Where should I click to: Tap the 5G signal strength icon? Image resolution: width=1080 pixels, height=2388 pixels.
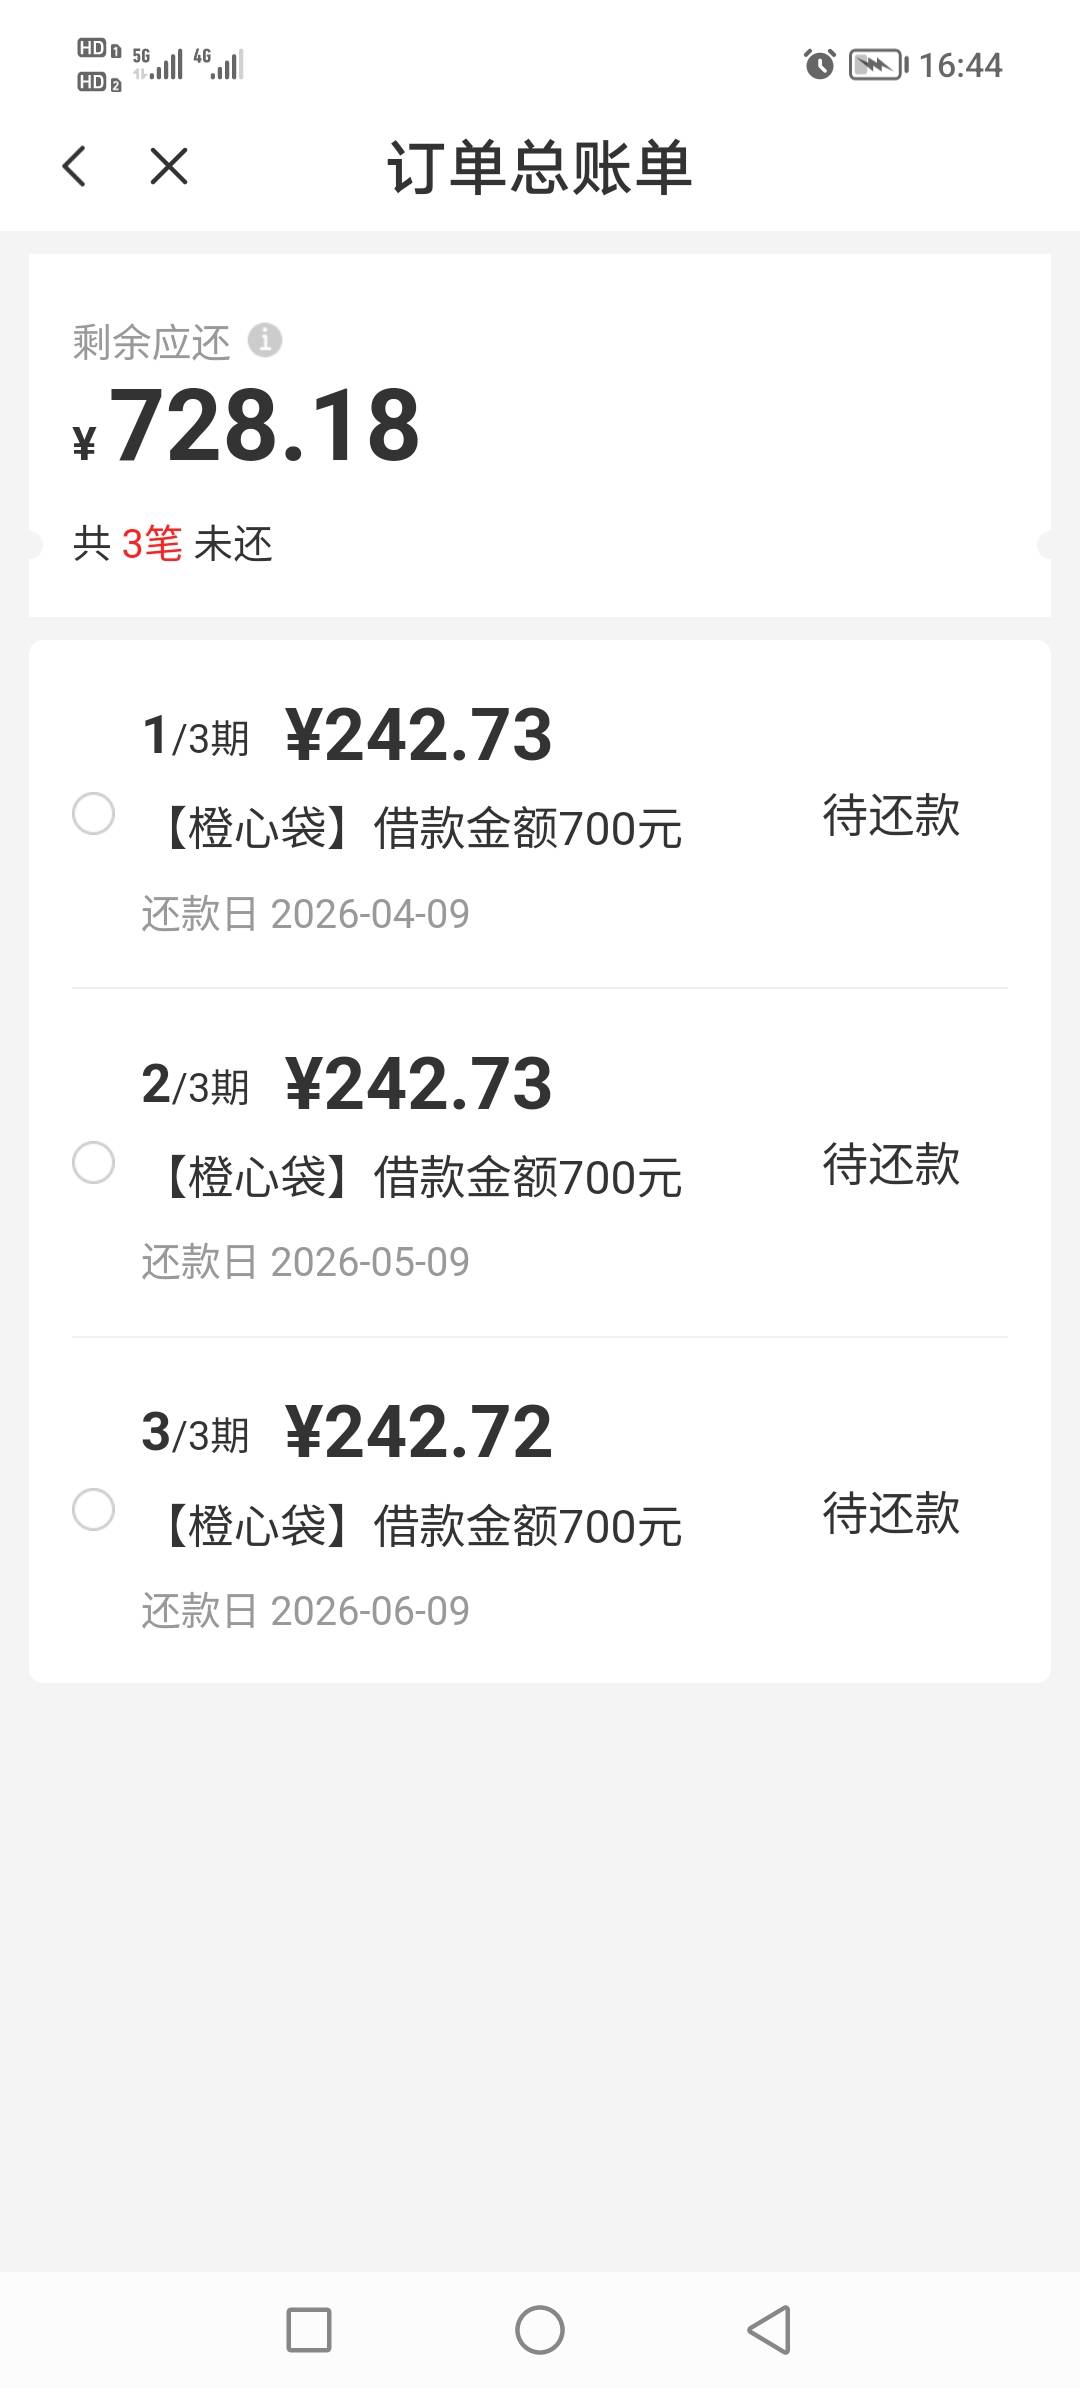pyautogui.click(x=160, y=64)
